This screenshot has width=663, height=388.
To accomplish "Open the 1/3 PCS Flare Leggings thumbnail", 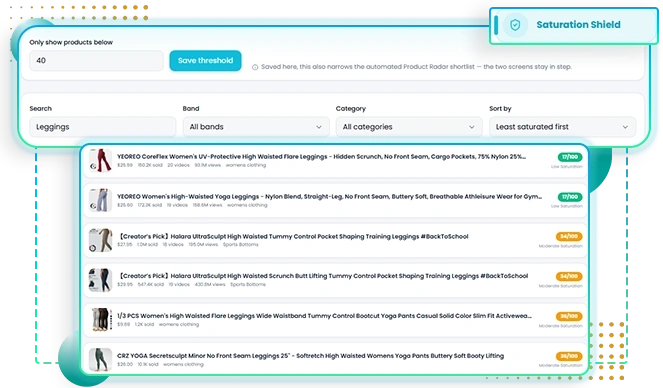I will click(100, 320).
